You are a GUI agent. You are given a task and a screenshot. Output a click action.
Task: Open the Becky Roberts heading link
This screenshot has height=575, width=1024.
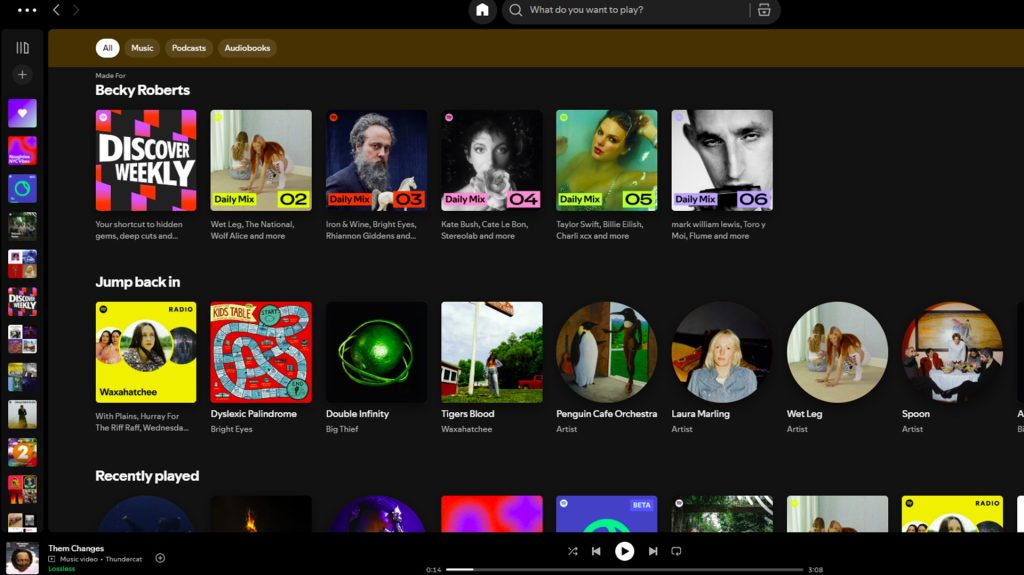pyautogui.click(x=142, y=90)
